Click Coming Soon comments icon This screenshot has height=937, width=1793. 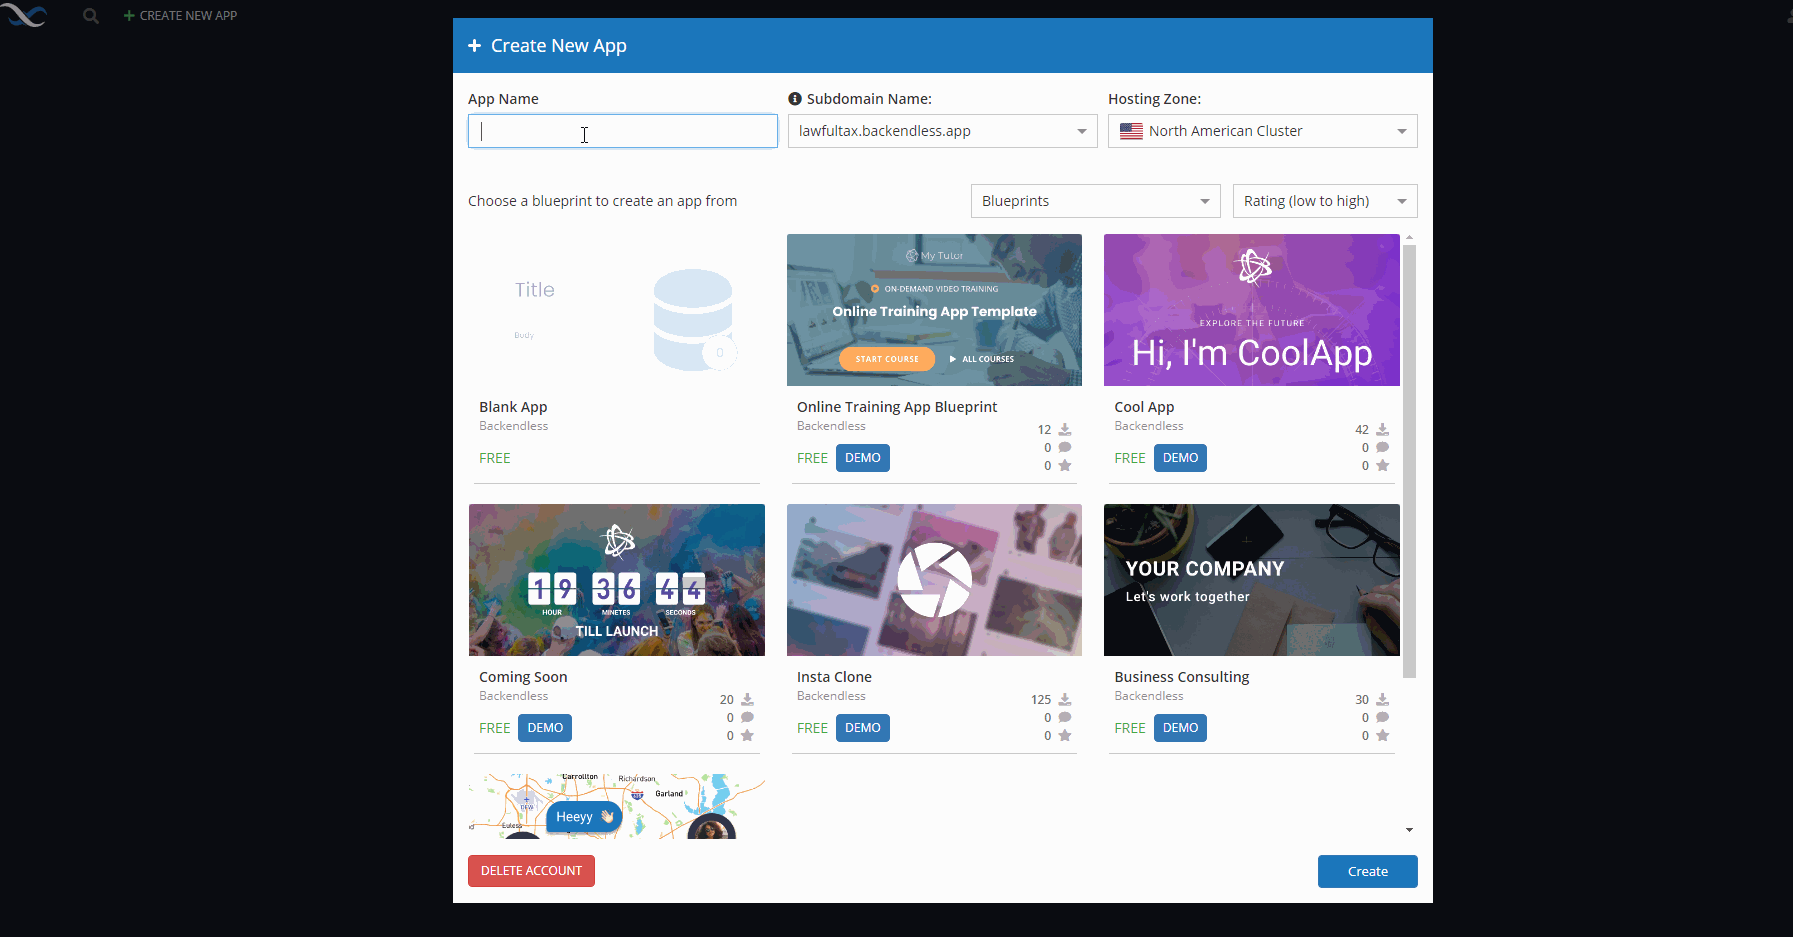(748, 718)
